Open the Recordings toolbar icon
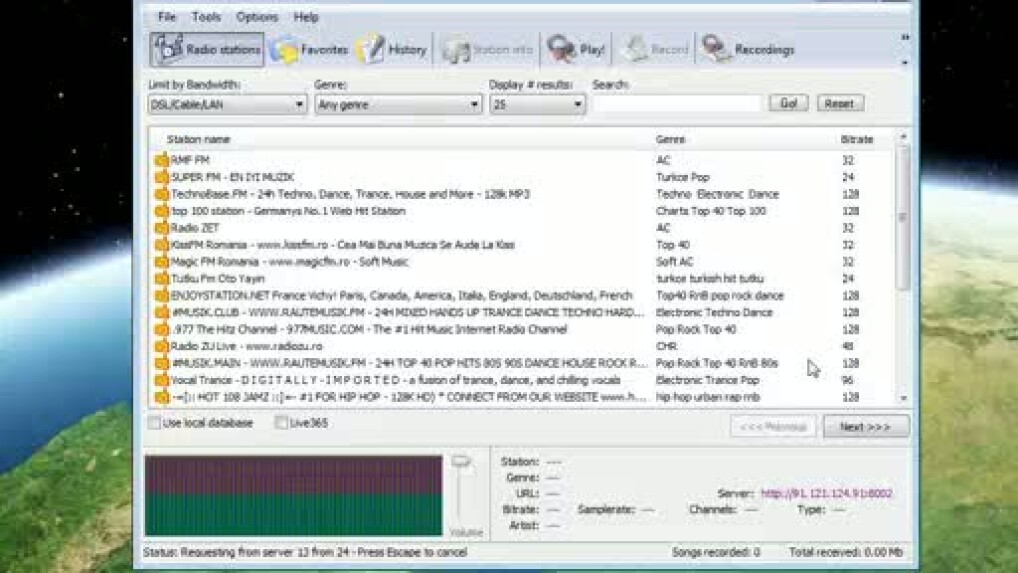Viewport: 1018px width, 573px height. pyautogui.click(x=716, y=49)
